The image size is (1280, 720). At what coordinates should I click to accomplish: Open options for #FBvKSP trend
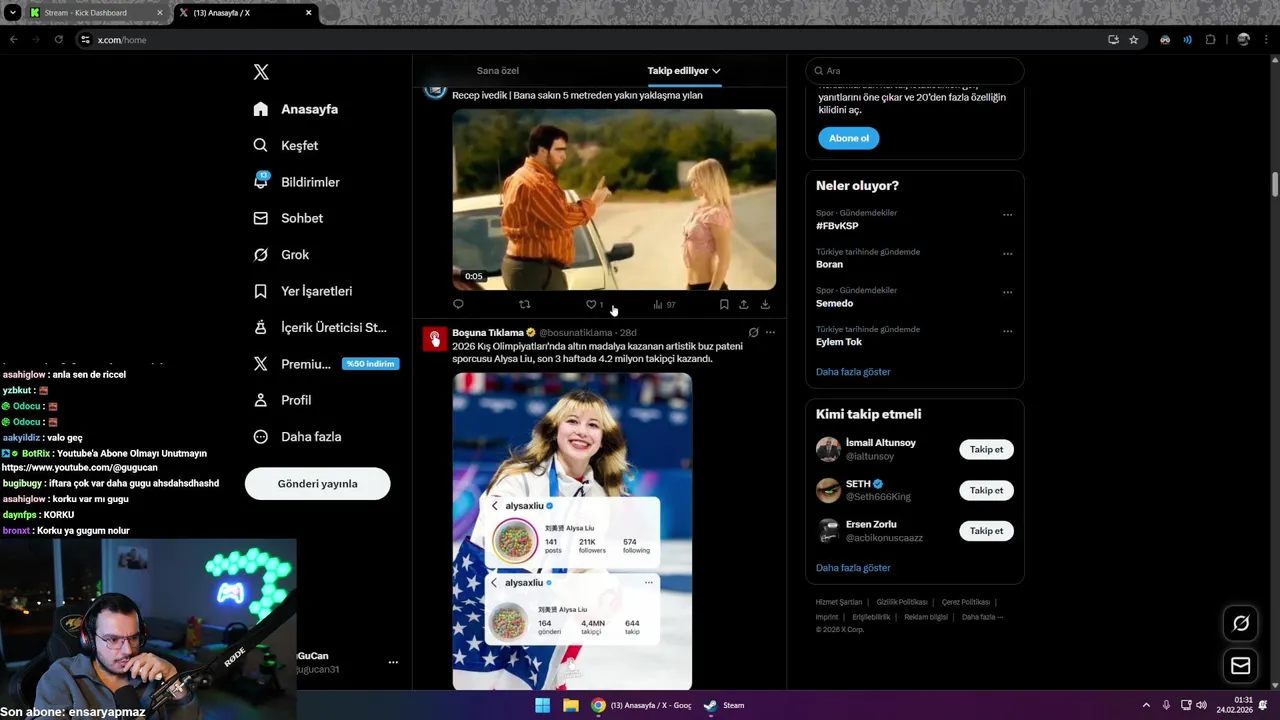coord(1007,214)
